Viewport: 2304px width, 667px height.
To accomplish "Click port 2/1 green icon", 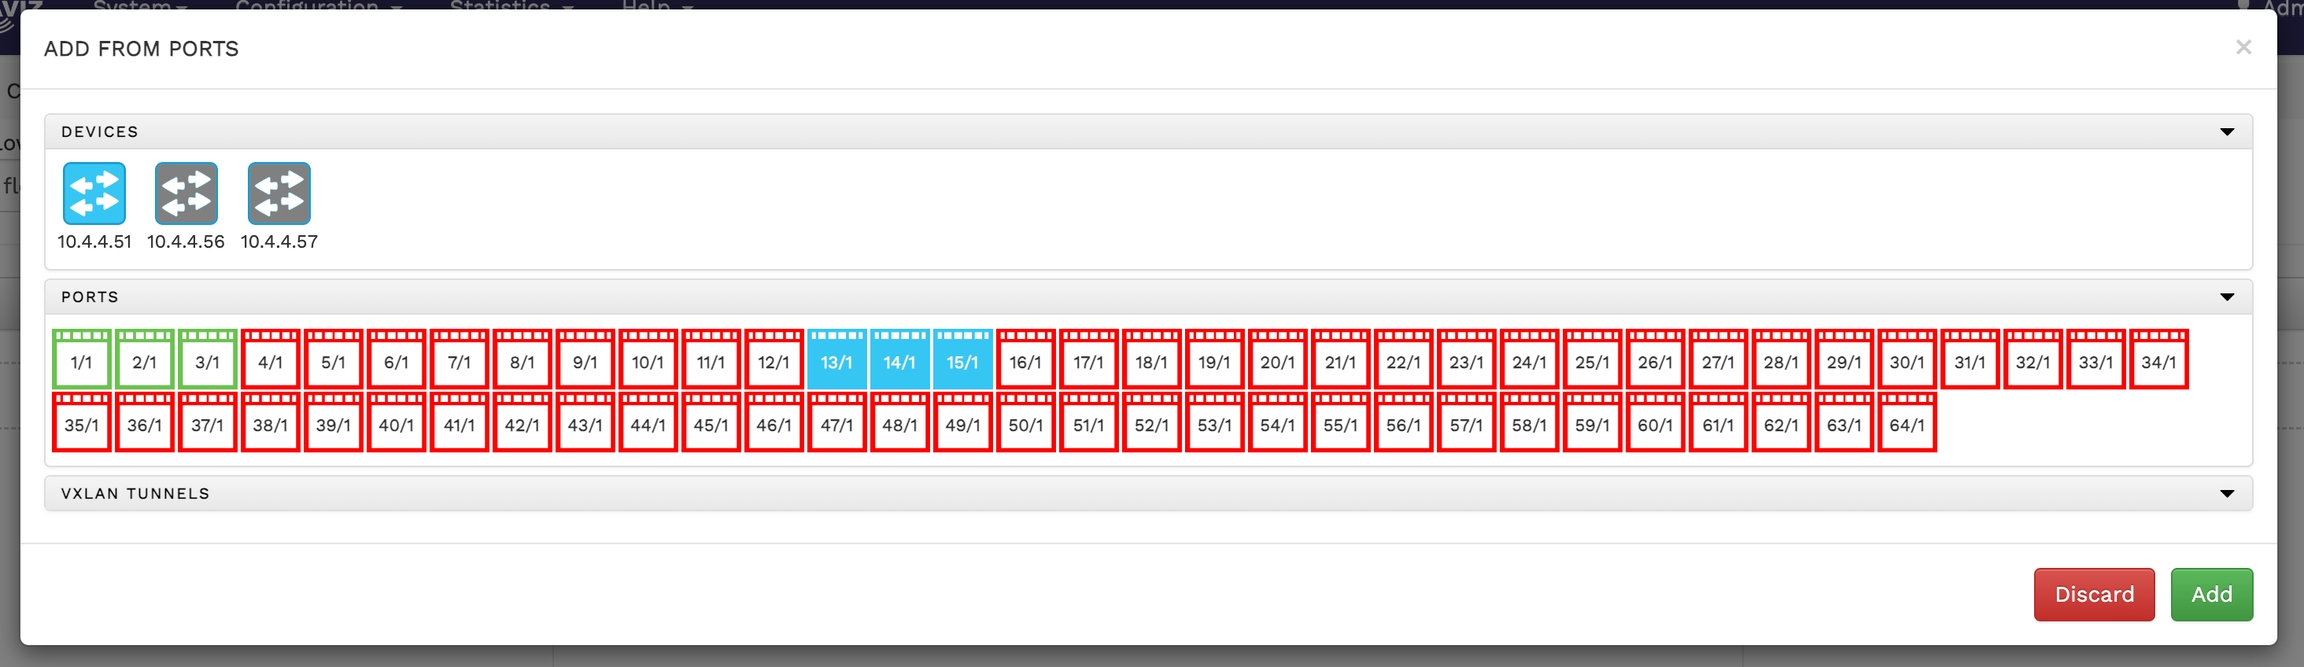I will pos(145,360).
